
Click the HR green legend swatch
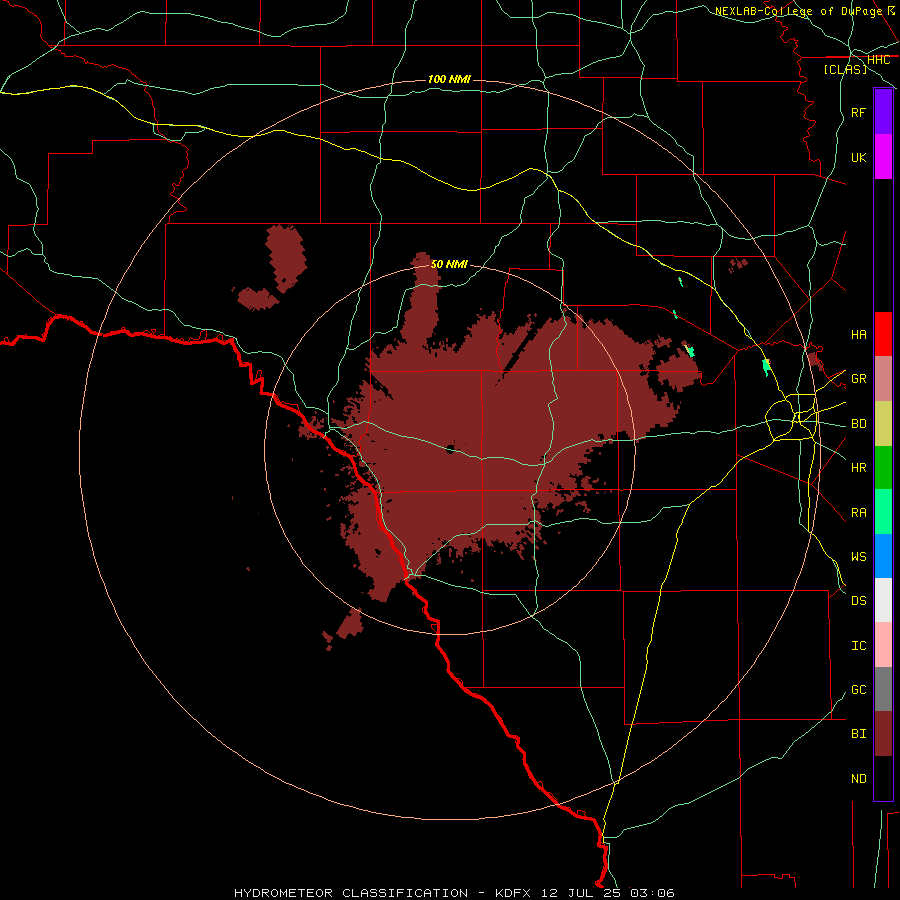[x=883, y=468]
